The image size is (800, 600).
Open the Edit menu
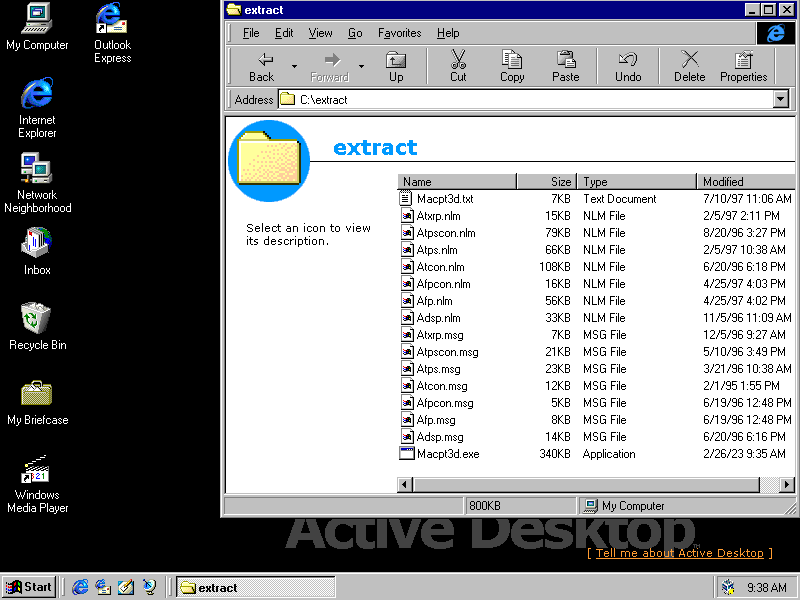point(284,33)
